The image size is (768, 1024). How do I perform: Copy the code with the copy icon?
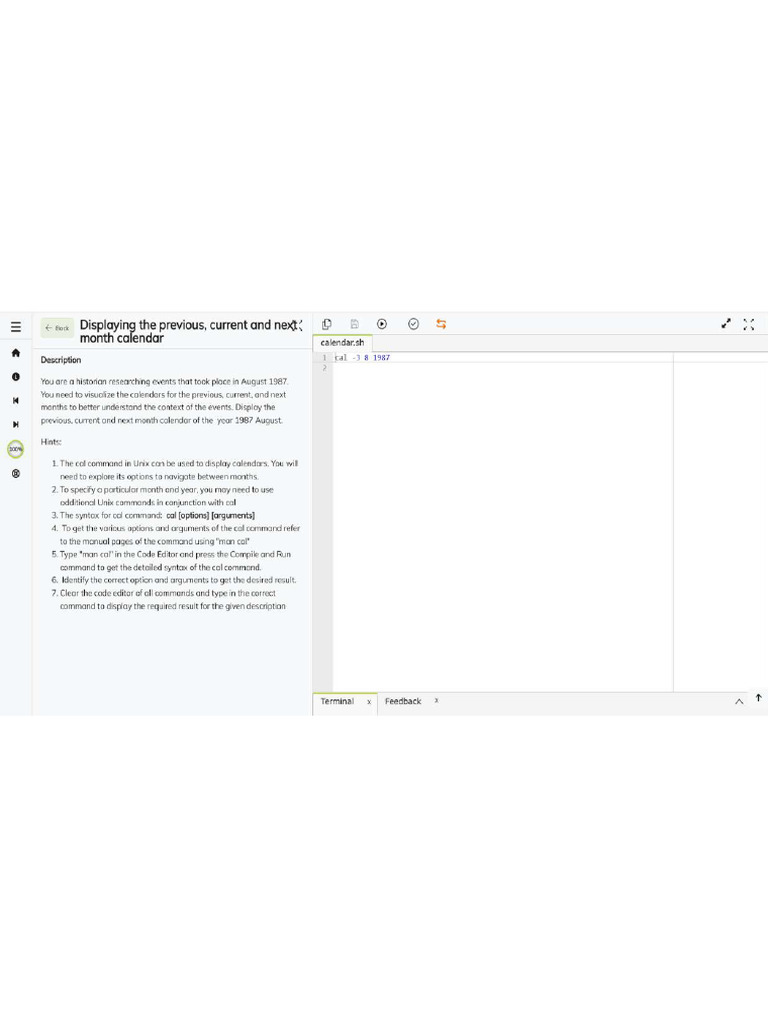[x=327, y=324]
